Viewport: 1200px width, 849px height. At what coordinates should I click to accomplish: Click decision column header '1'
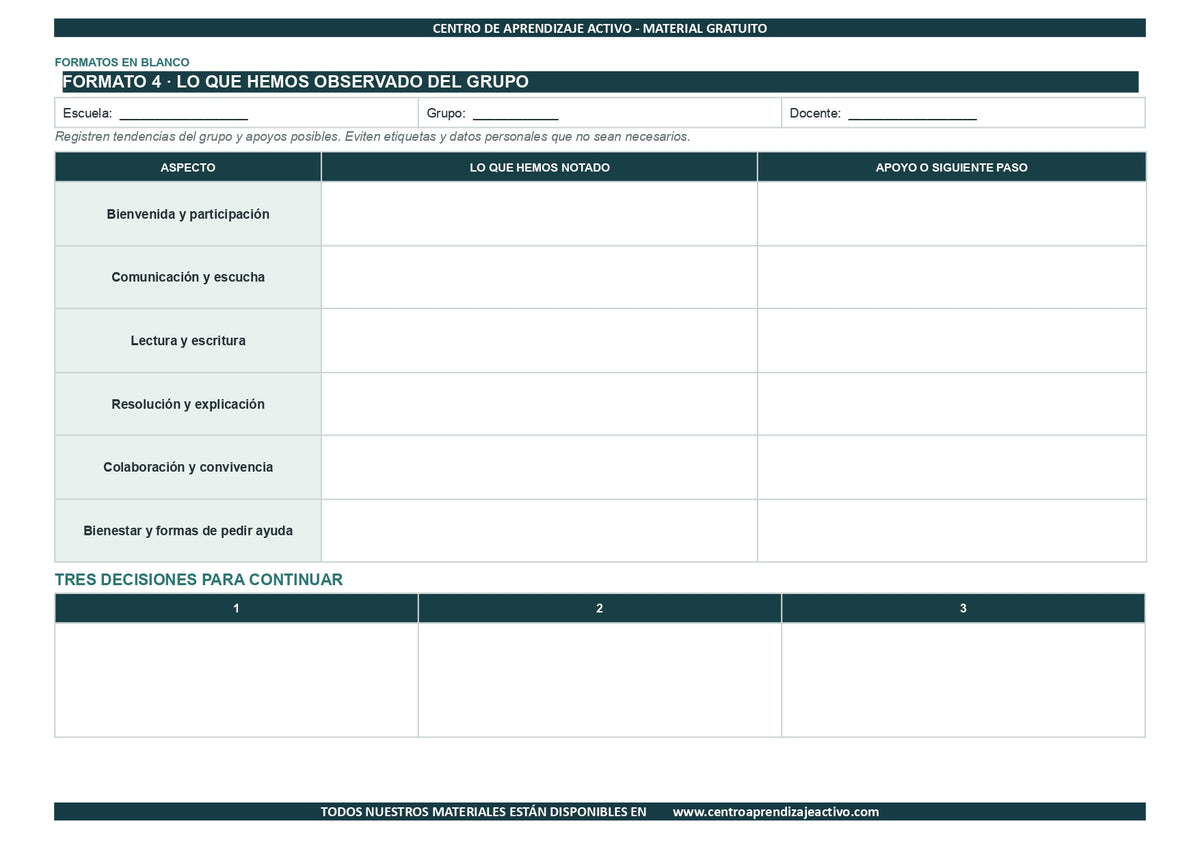click(236, 608)
